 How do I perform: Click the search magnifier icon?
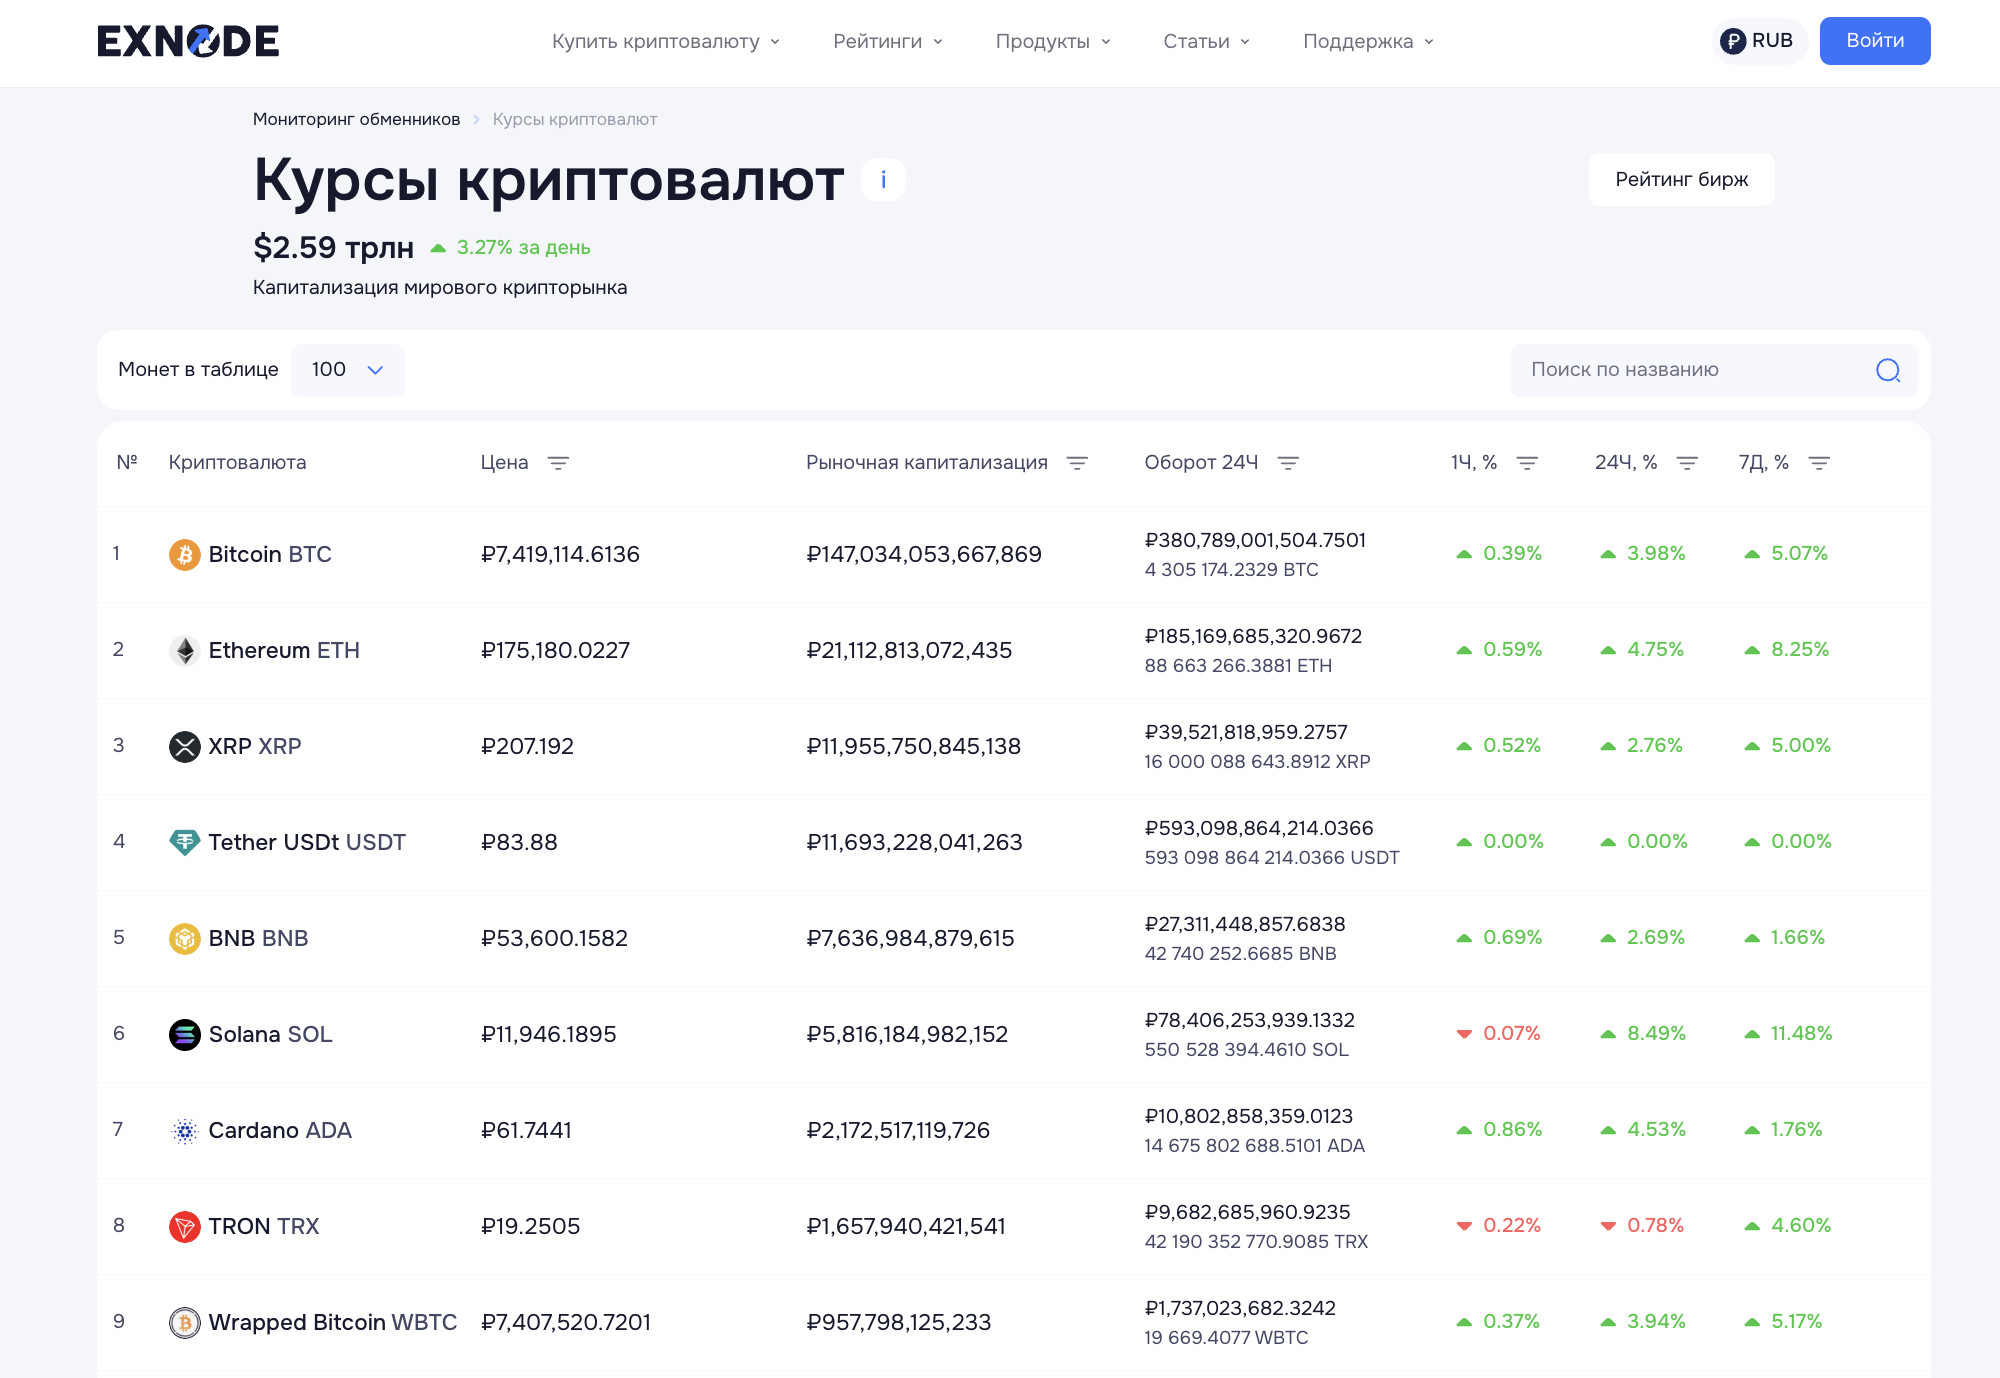[x=1888, y=370]
